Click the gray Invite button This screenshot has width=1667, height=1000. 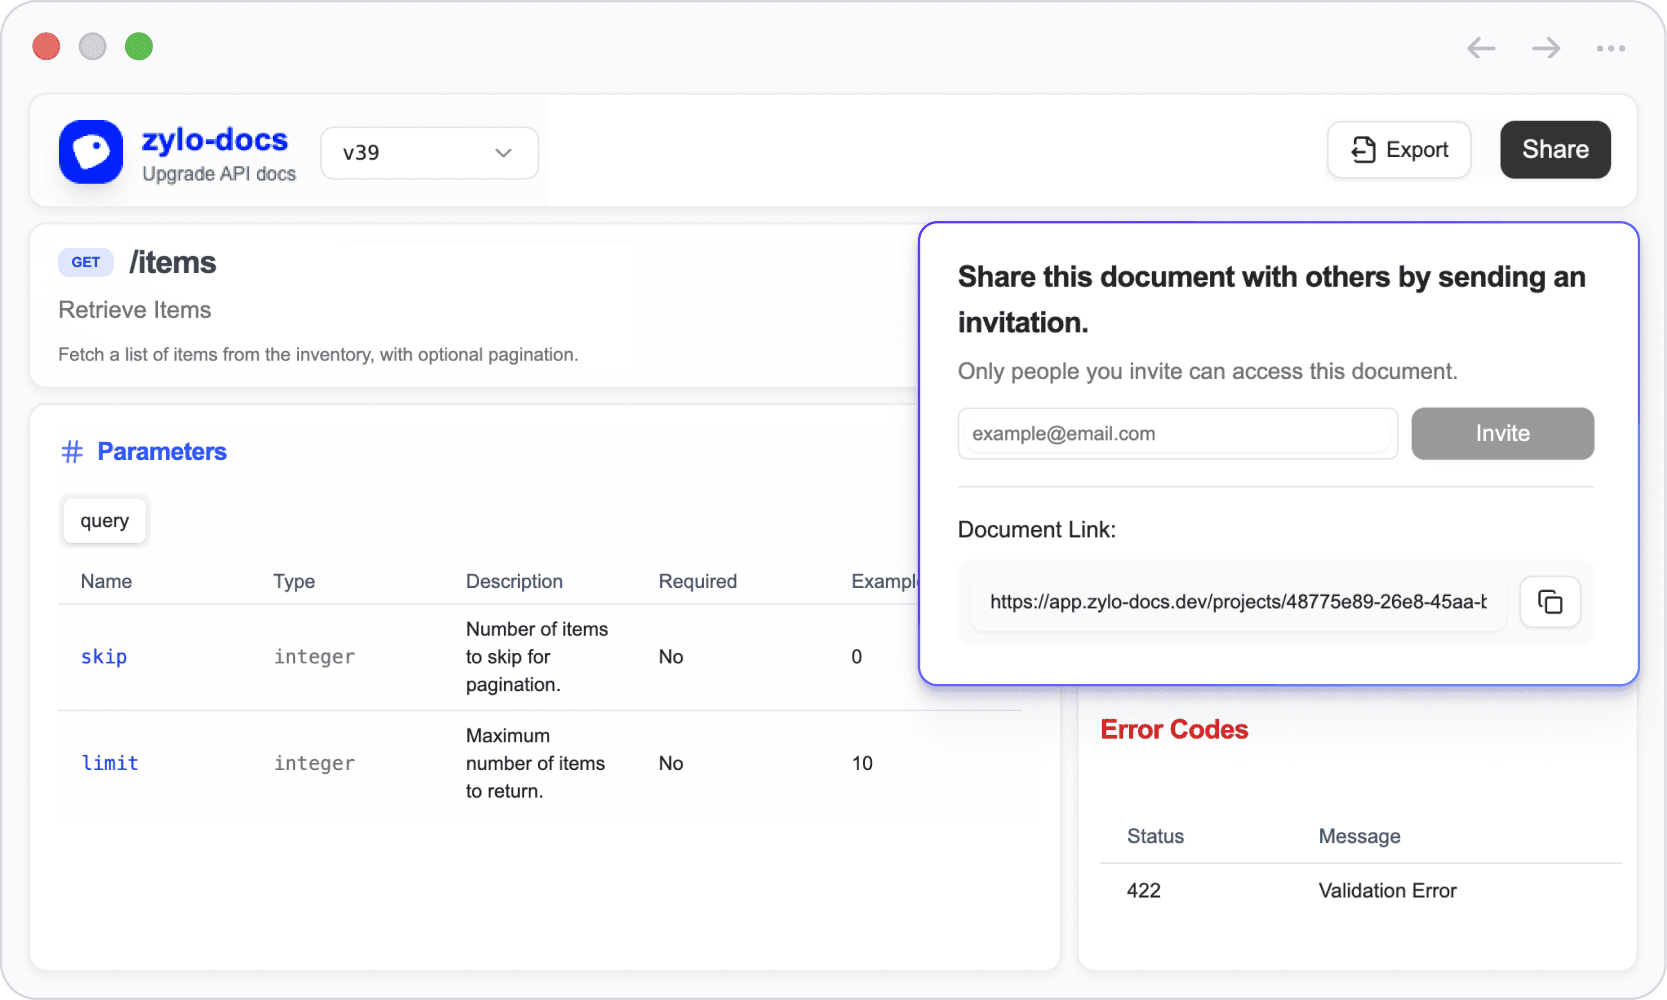tap(1502, 433)
